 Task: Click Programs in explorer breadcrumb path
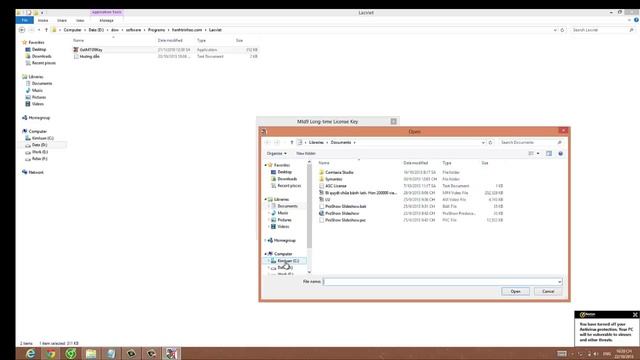156,30
